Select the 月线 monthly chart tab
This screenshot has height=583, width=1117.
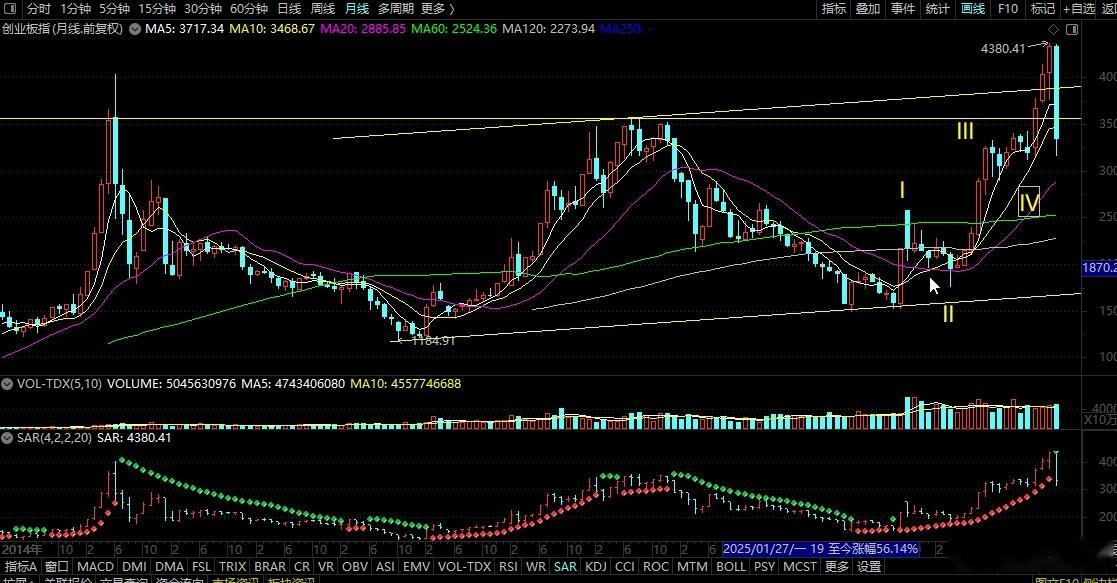(357, 9)
